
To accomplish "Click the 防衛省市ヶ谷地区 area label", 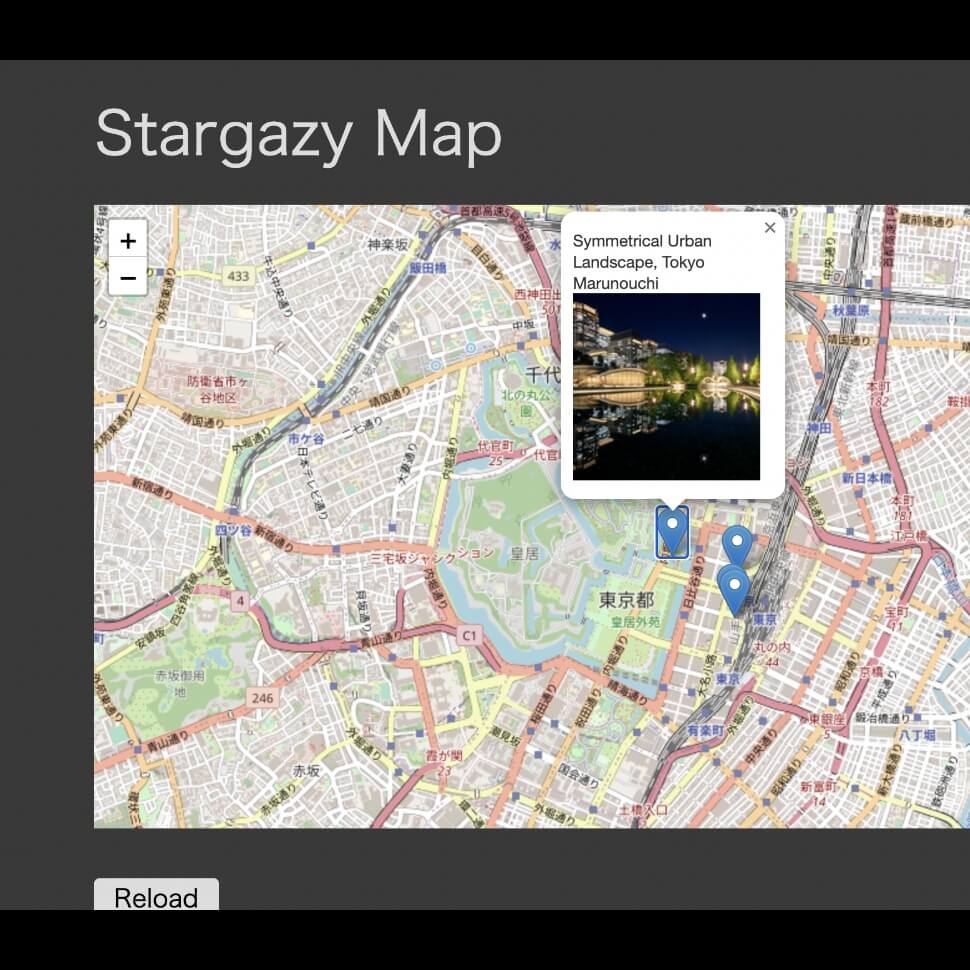I will pyautogui.click(x=212, y=389).
